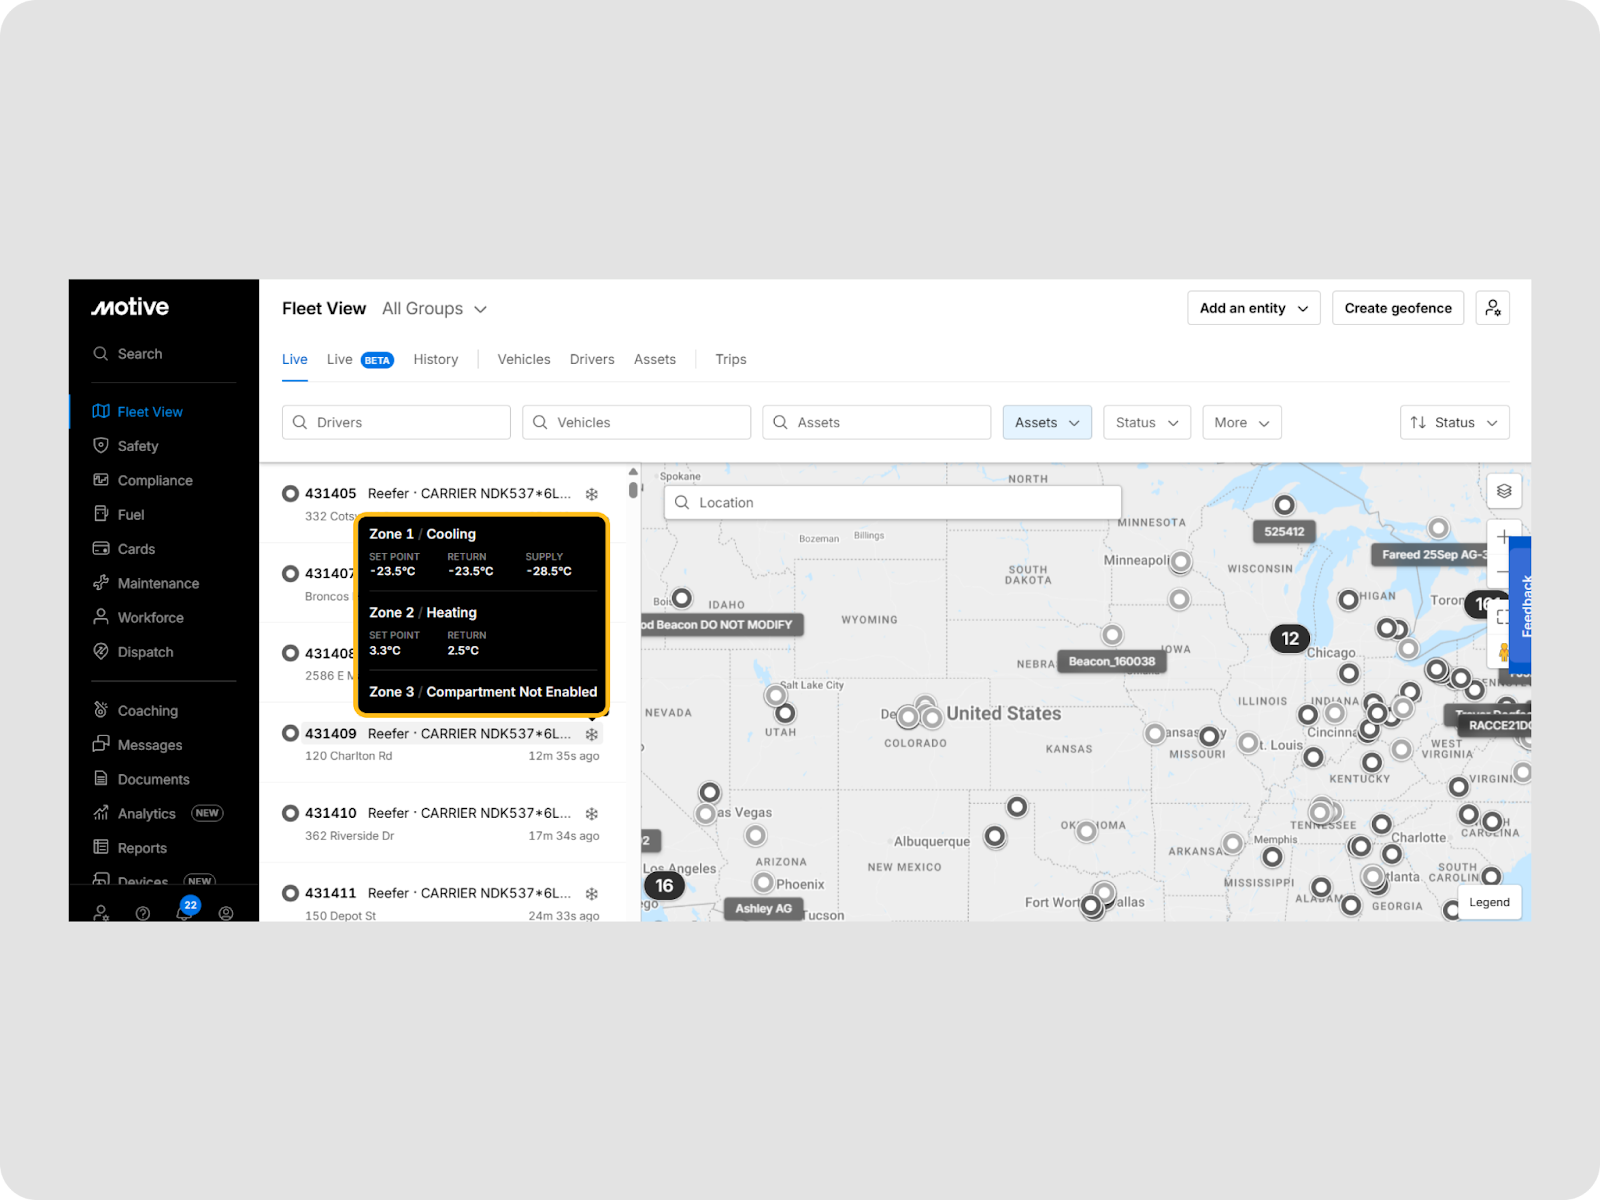This screenshot has height=1200, width=1600.
Task: Open the user settings icon beside Create geofence
Action: click(1492, 308)
